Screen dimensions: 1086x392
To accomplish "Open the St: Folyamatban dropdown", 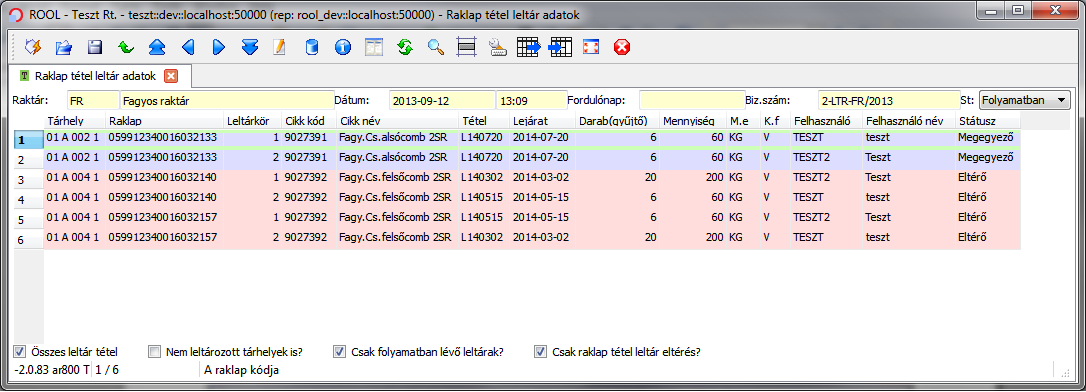I will click(x=1025, y=100).
